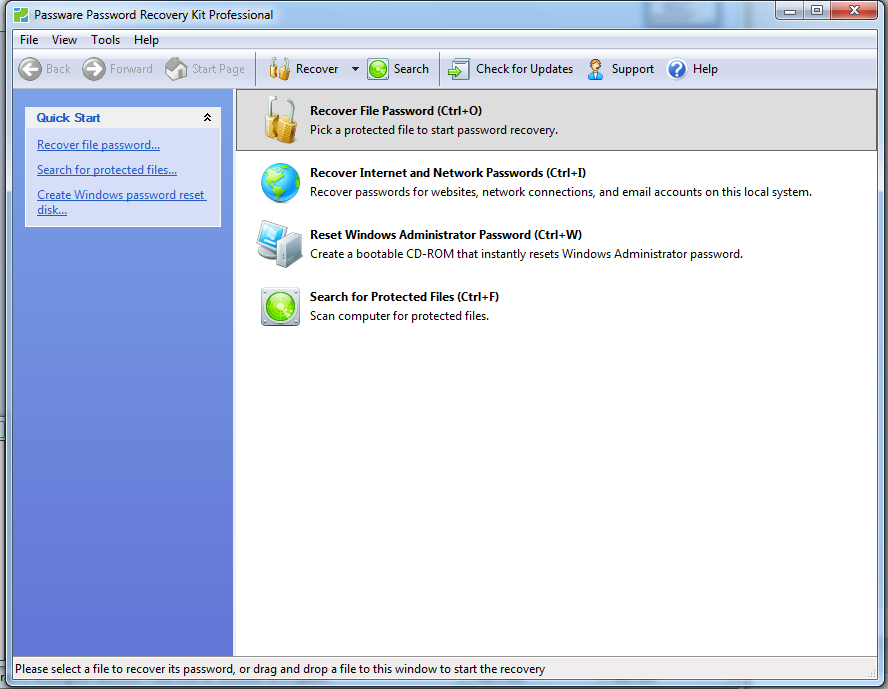Click the Recover file password link
Image resolution: width=888 pixels, height=689 pixels.
pos(99,145)
